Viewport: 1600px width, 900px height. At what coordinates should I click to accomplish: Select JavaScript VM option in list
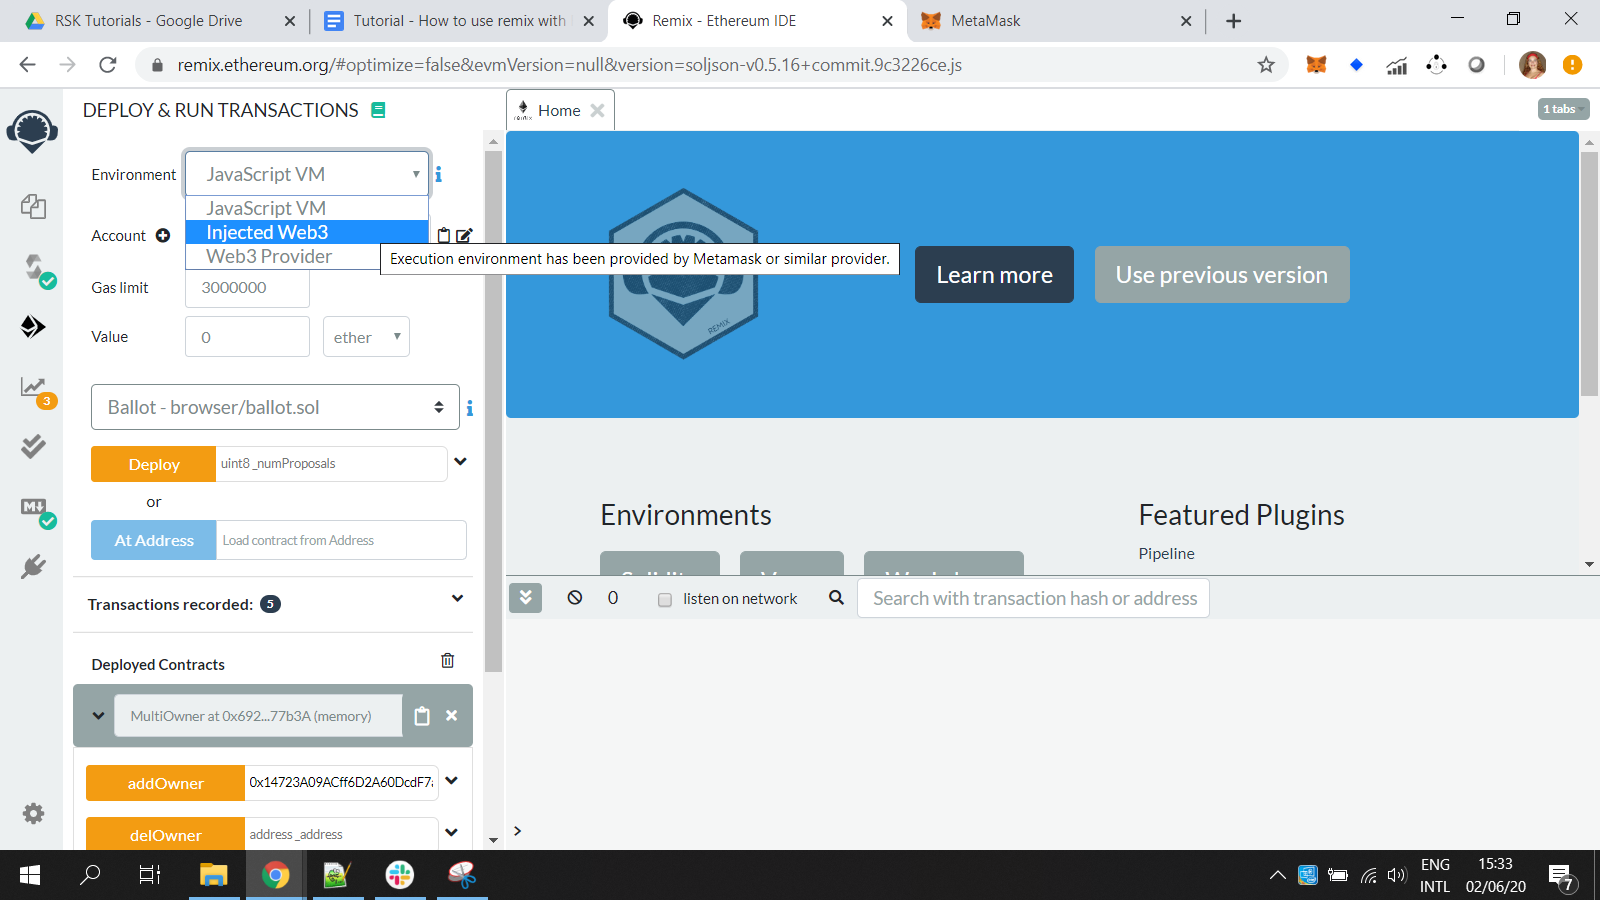tap(307, 208)
